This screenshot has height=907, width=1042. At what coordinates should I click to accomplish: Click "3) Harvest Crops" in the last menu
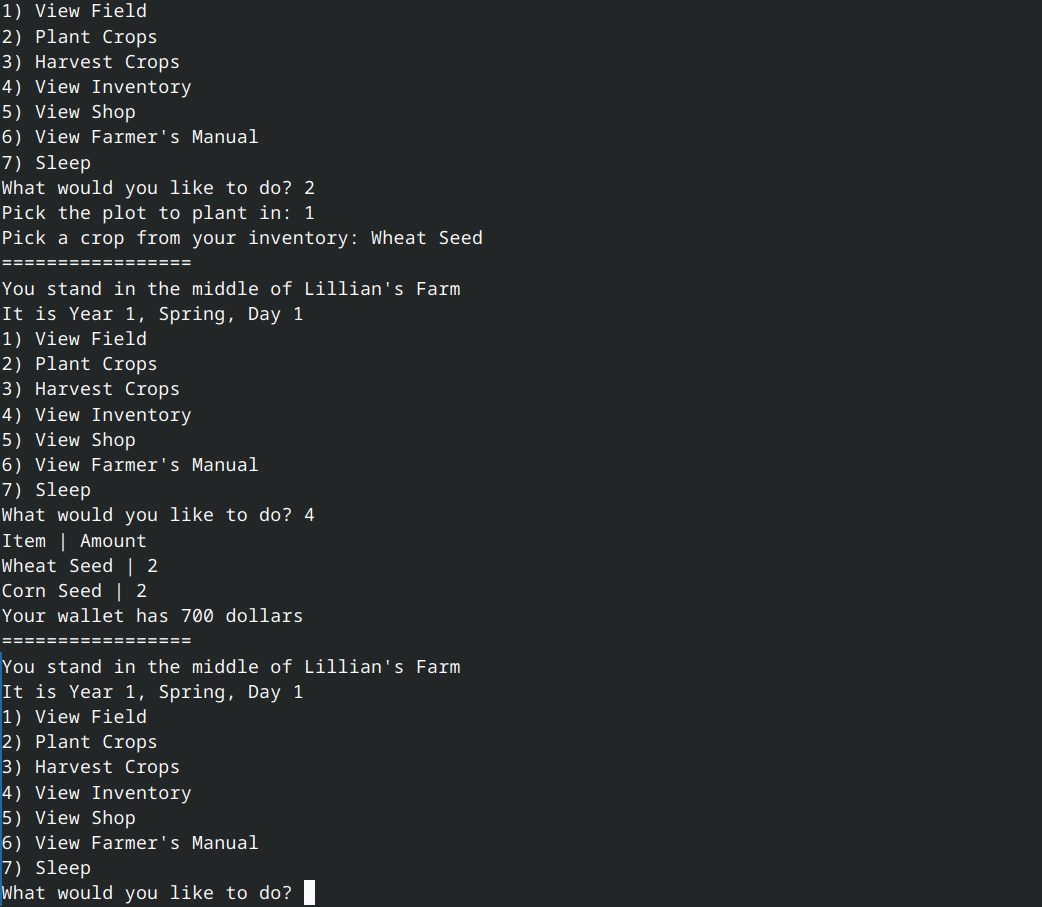pyautogui.click(x=91, y=767)
